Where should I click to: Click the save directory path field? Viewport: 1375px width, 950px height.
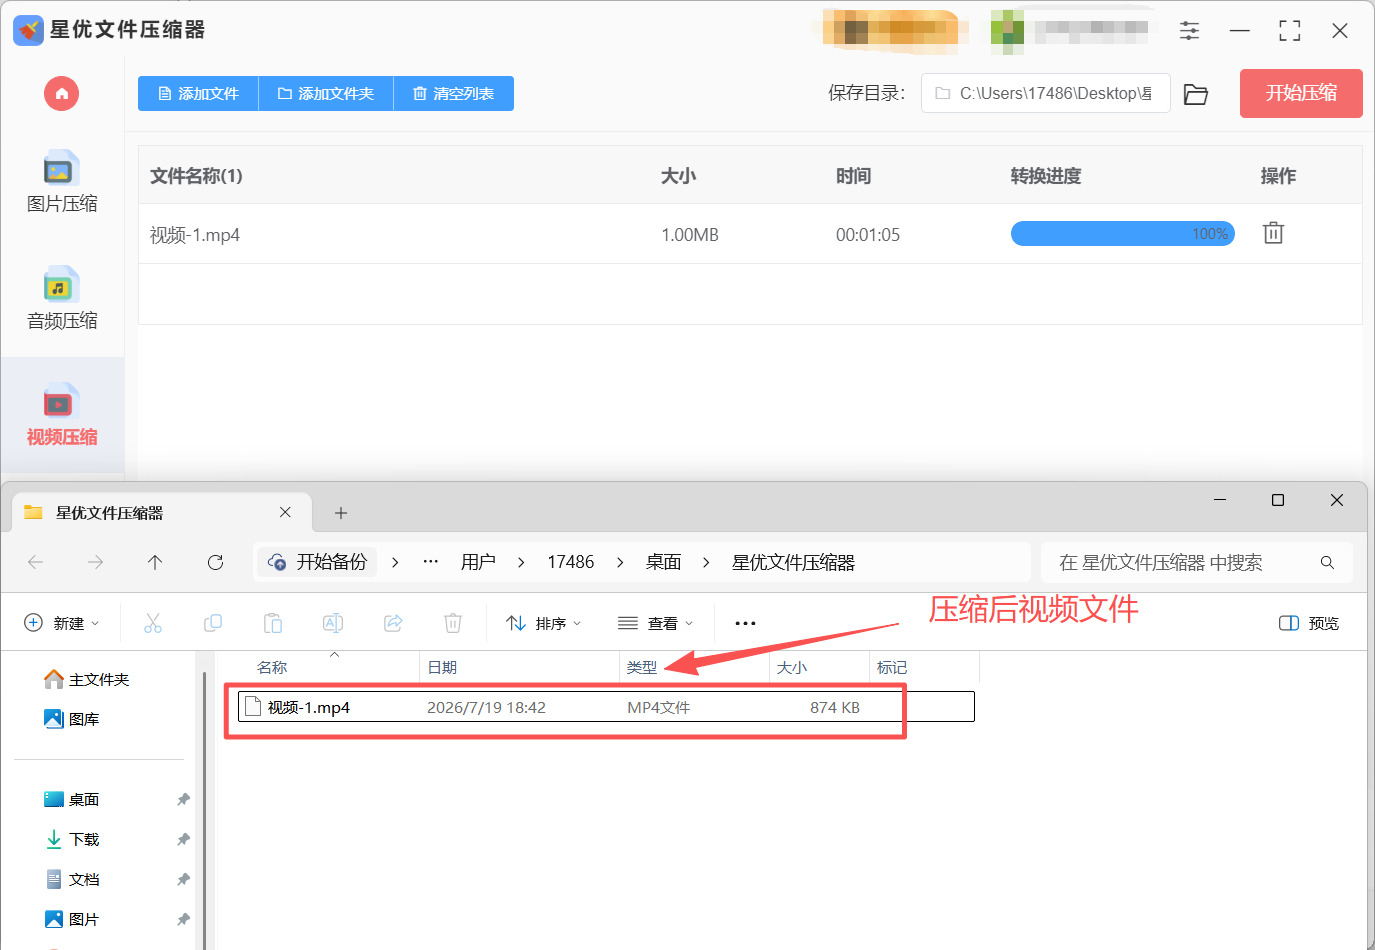click(1045, 94)
